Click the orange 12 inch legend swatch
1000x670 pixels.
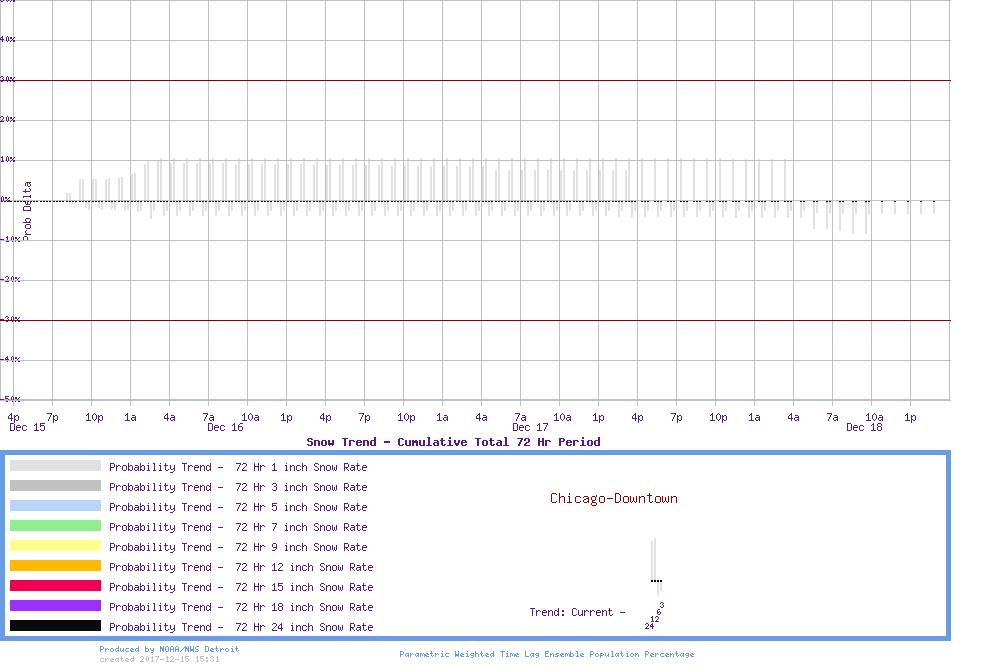tap(55, 566)
